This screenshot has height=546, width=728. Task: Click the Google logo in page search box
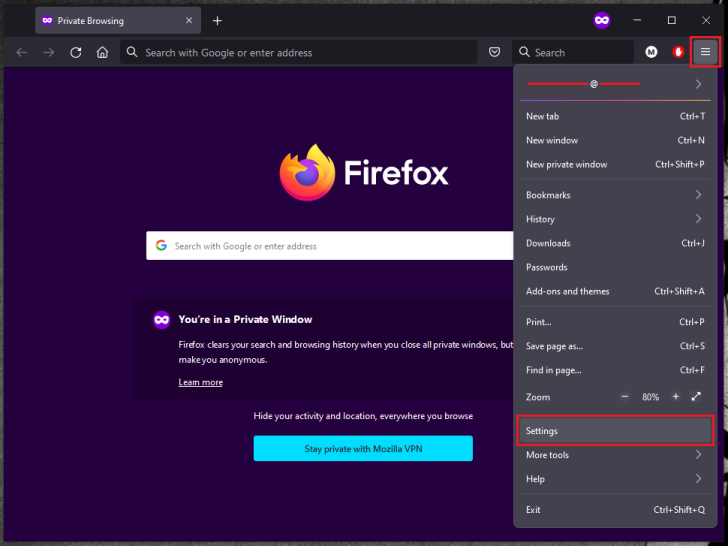coord(161,245)
